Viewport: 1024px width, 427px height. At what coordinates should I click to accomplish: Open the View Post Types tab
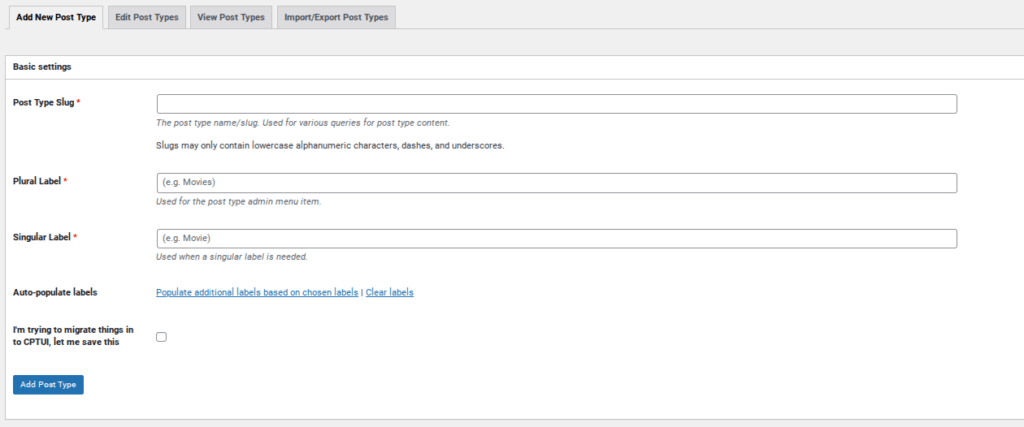click(x=231, y=18)
